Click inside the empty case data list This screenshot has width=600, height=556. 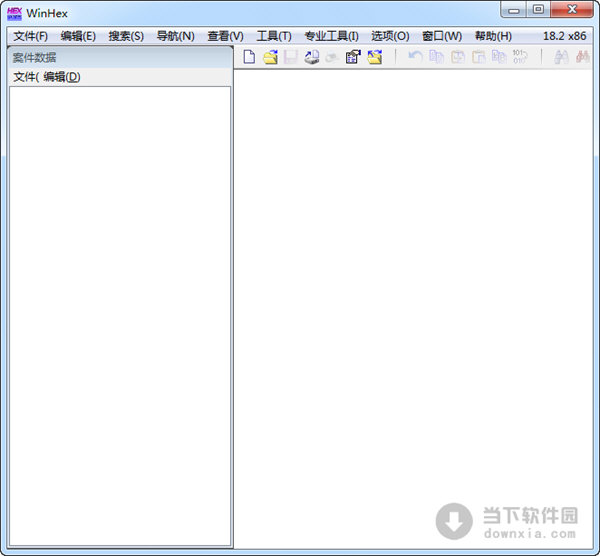(120, 316)
